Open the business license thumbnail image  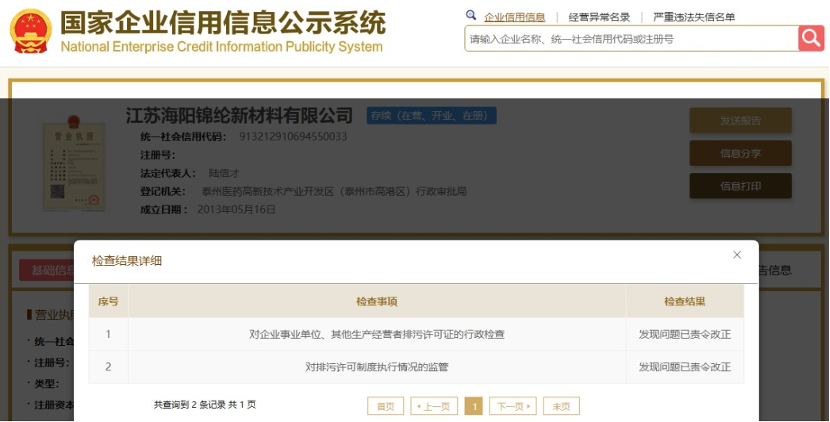[x=74, y=163]
